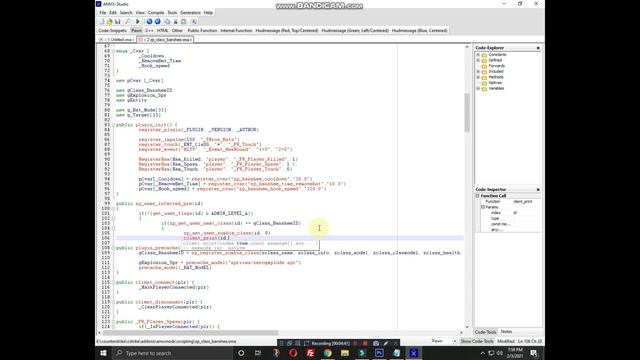640x360 pixels.
Task: Click the second blue globe toolbar icon
Action: click(157, 22)
